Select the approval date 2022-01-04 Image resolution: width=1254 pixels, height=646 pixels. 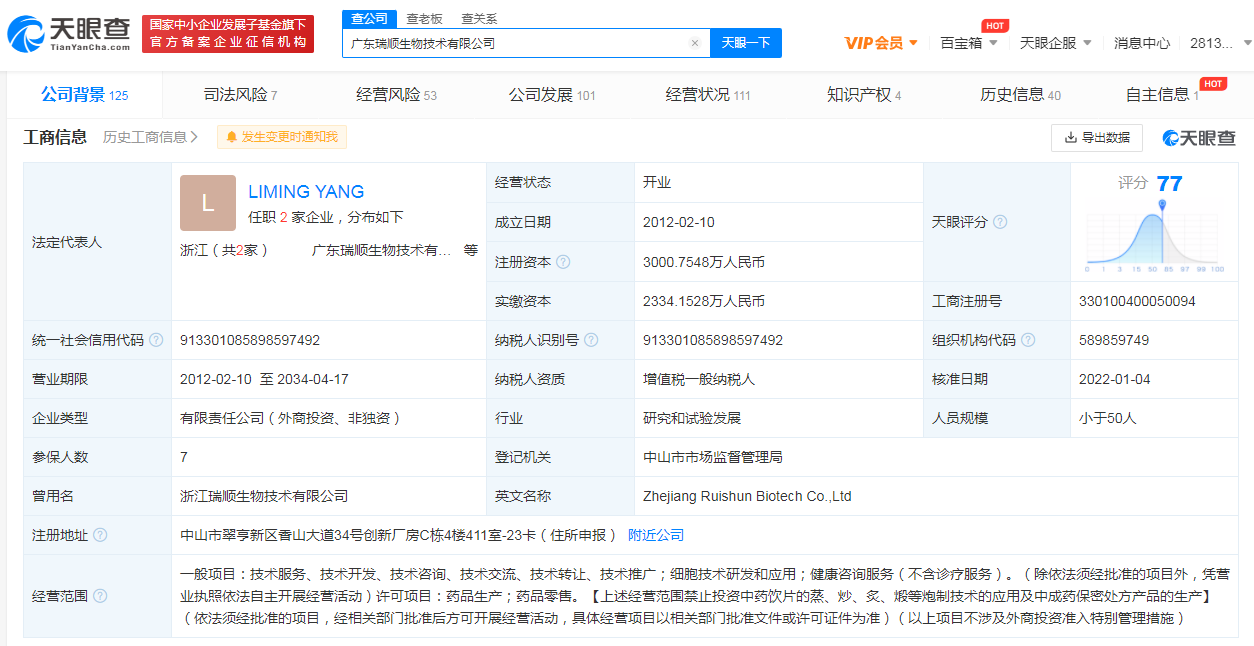(x=1114, y=379)
